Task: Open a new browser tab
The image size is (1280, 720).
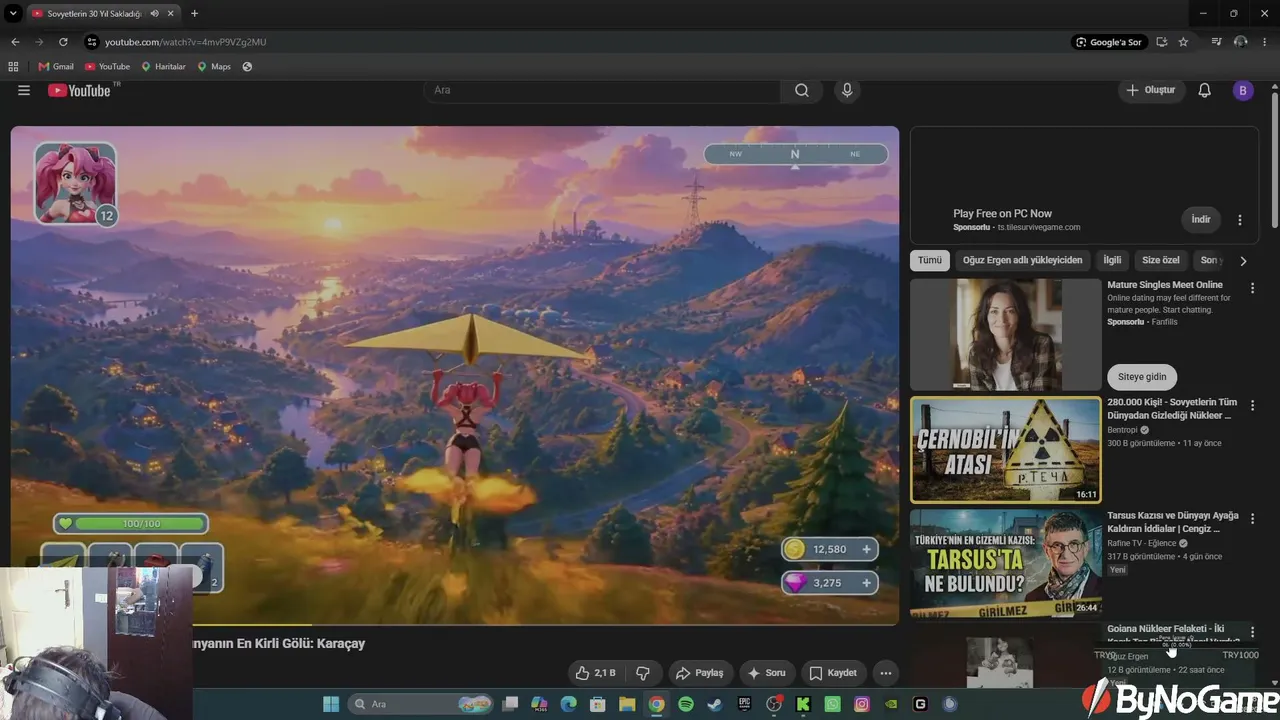Action: 194,13
